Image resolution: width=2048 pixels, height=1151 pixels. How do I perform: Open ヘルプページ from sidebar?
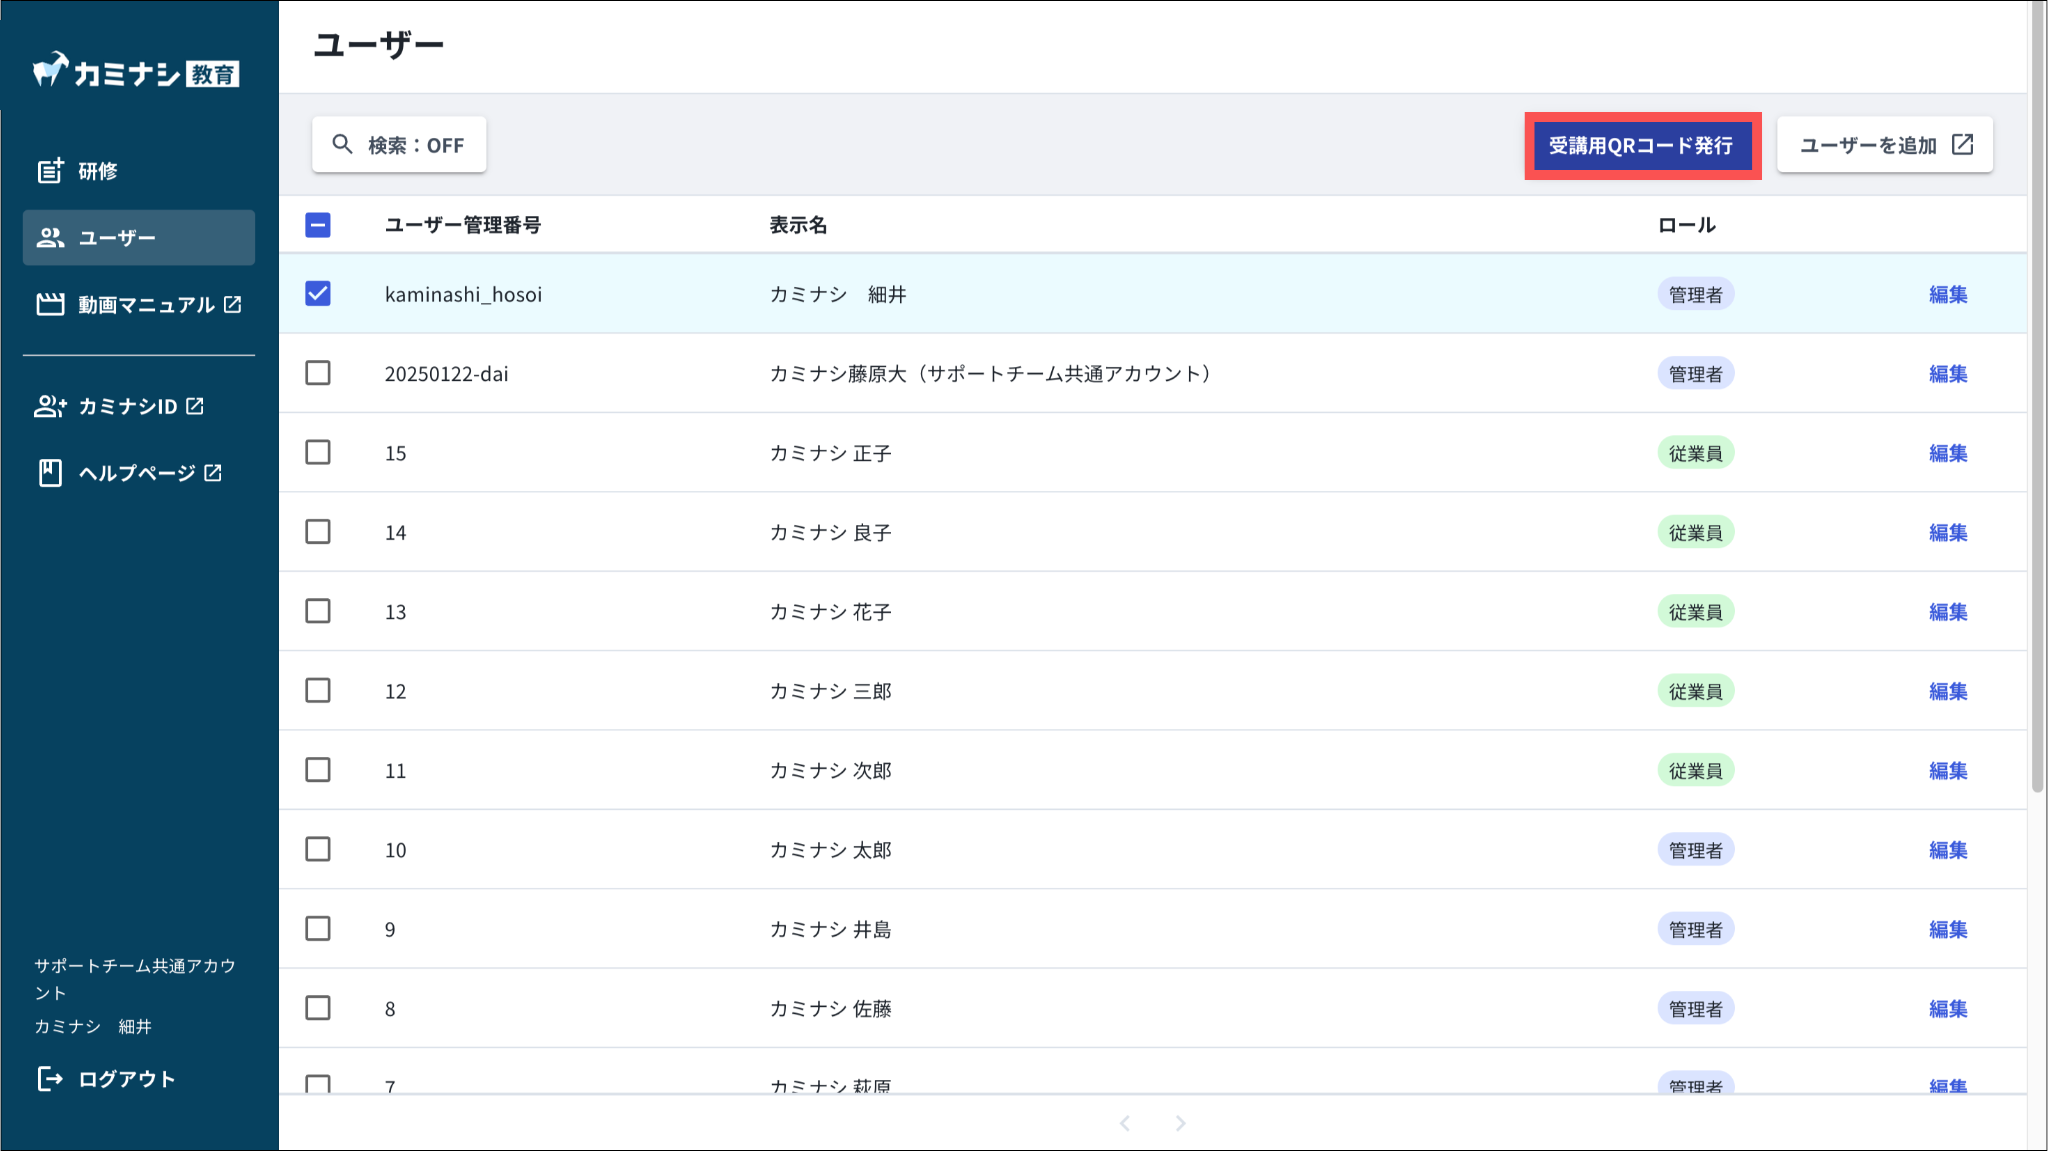[139, 473]
